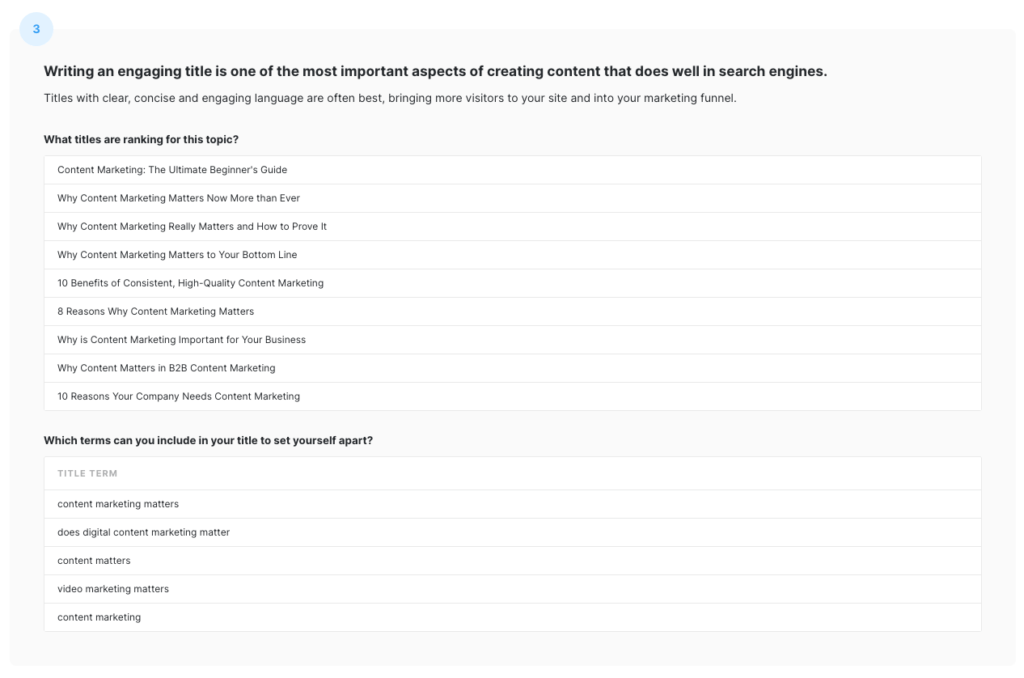Select '10 Reasons Your Company Needs Content Marketing'
The image size is (1024, 678).
tap(178, 396)
